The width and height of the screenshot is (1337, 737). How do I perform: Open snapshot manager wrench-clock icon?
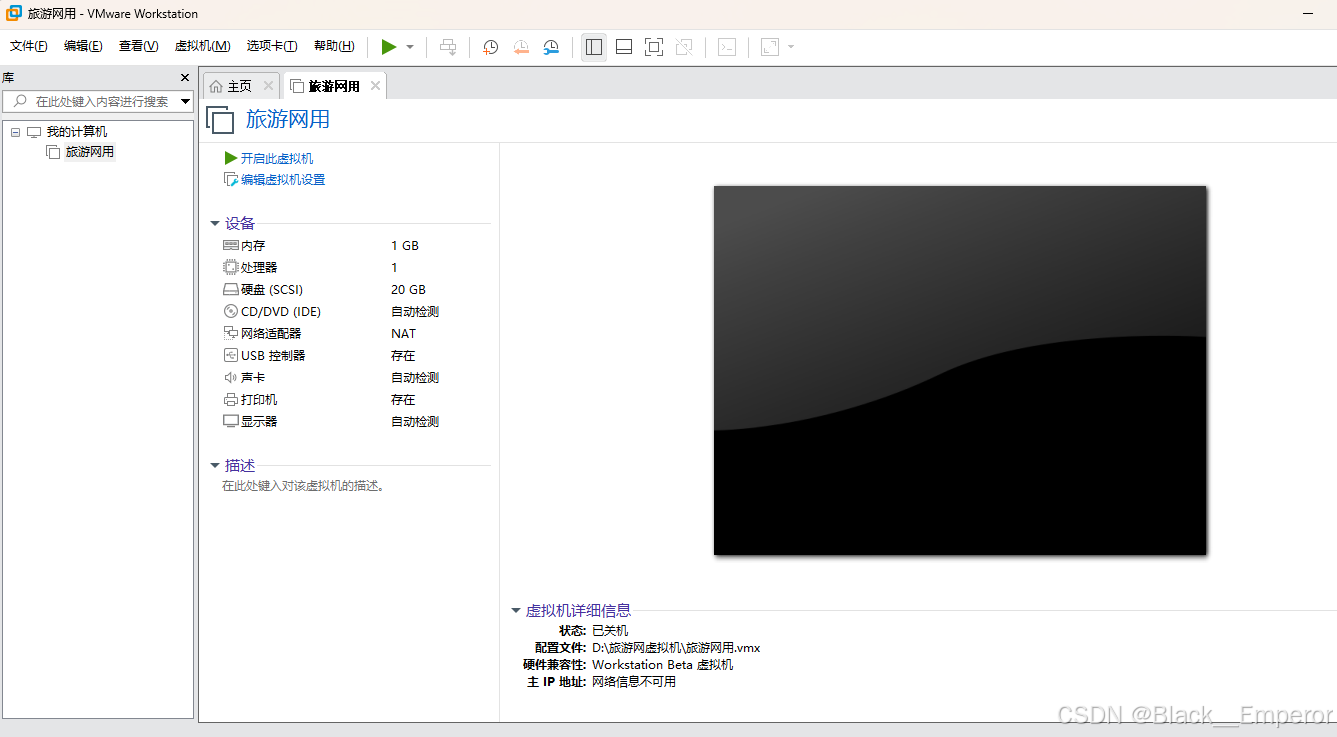[551, 47]
